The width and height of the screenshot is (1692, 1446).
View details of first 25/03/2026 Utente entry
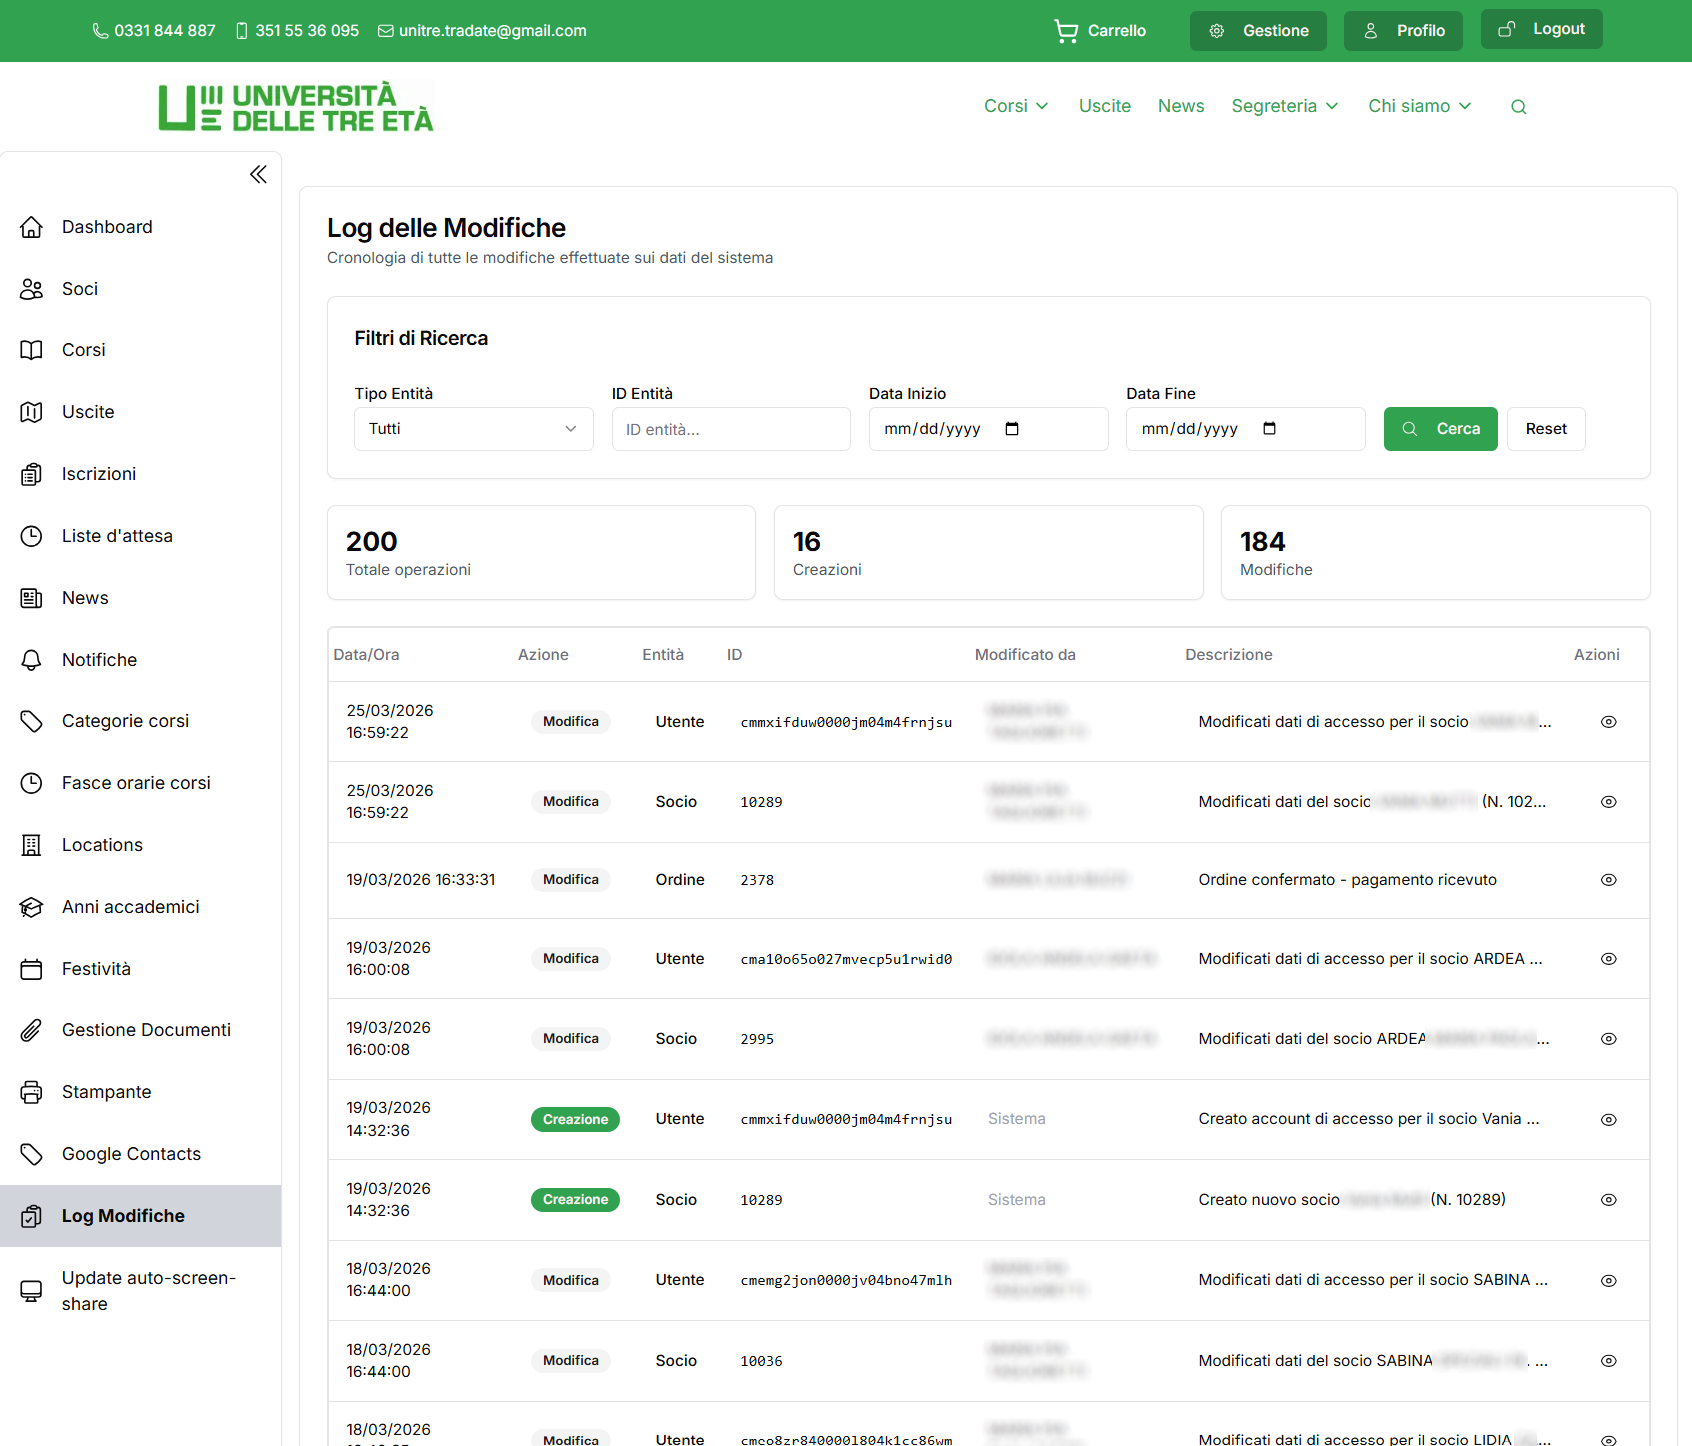pos(1608,722)
